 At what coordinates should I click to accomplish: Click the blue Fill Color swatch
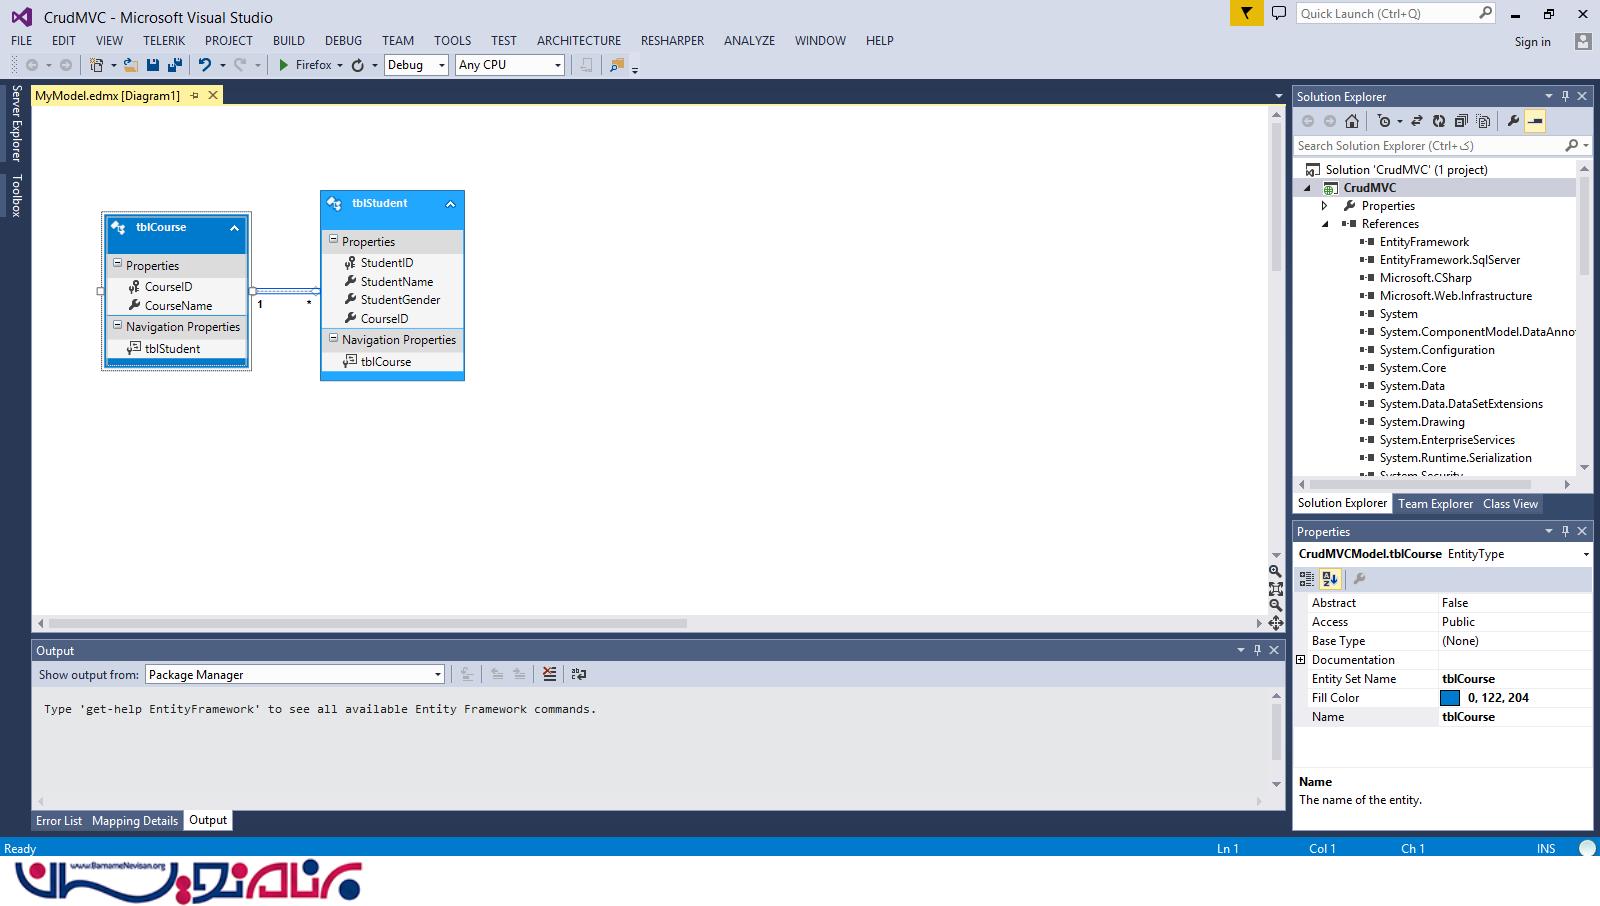(x=1450, y=698)
